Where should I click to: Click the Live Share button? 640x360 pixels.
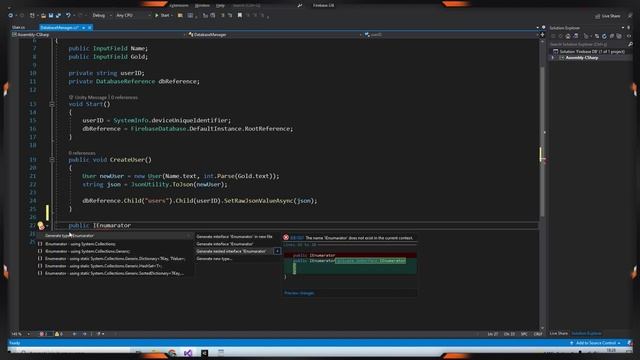pos(607,16)
